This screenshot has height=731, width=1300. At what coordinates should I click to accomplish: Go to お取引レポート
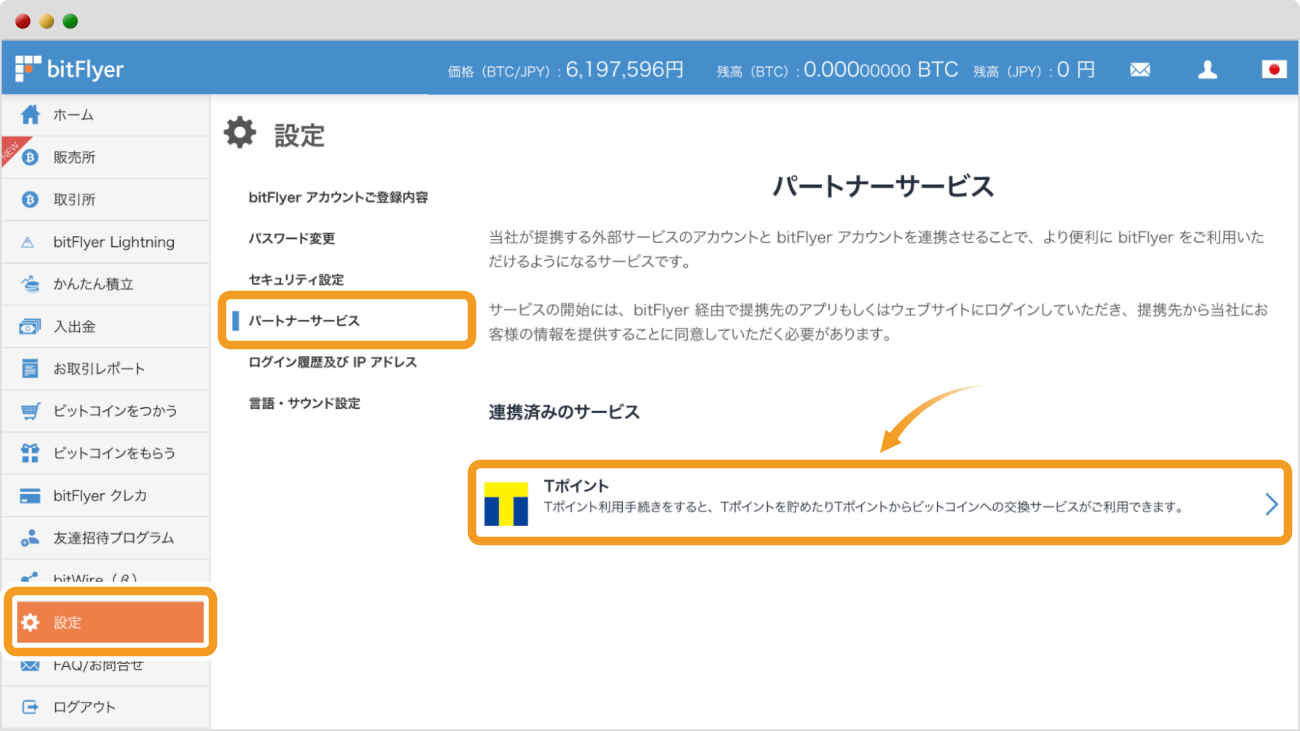(105, 369)
